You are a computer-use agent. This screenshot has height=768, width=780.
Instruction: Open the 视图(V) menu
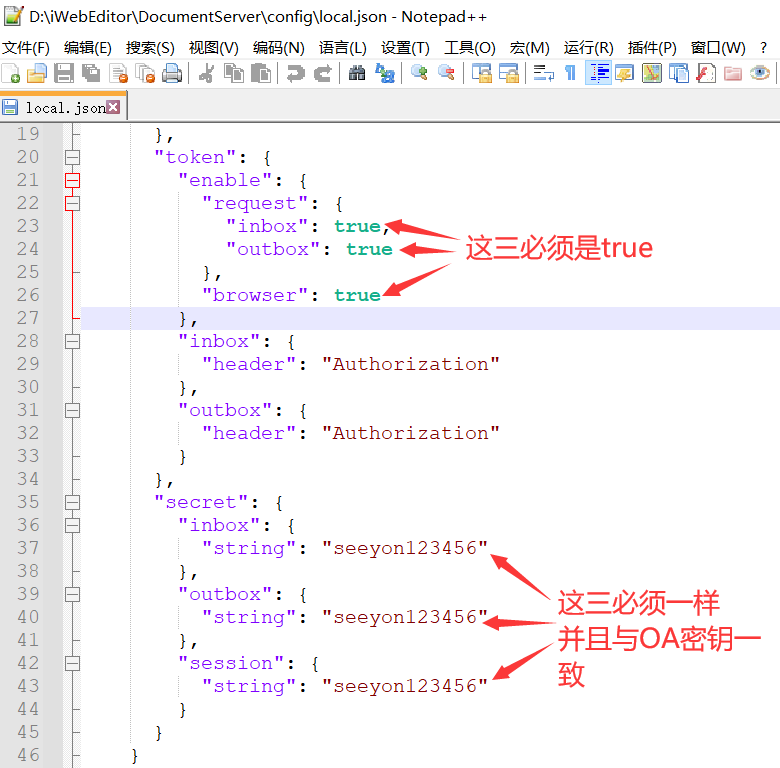(x=213, y=48)
